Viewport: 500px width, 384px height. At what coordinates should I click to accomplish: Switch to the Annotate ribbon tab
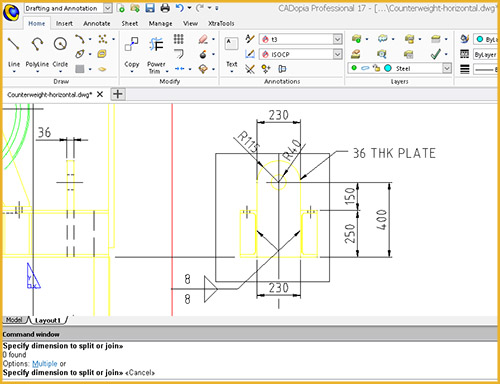97,23
